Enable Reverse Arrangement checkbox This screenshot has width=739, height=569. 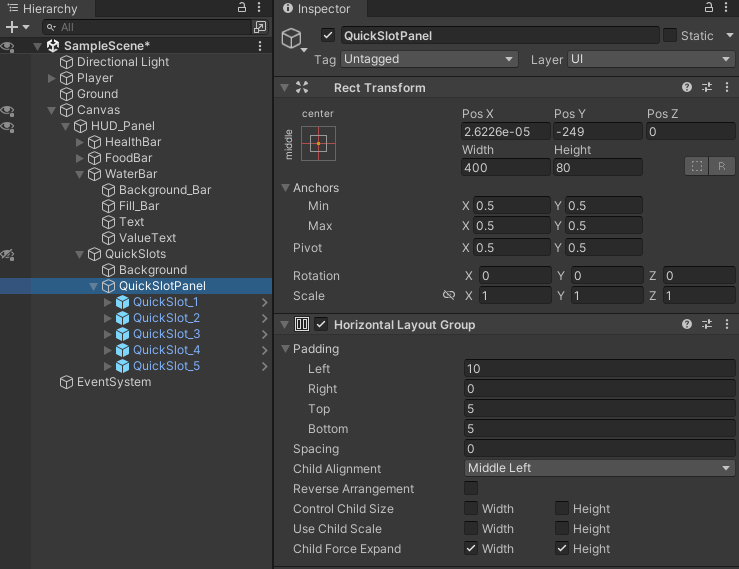471,488
